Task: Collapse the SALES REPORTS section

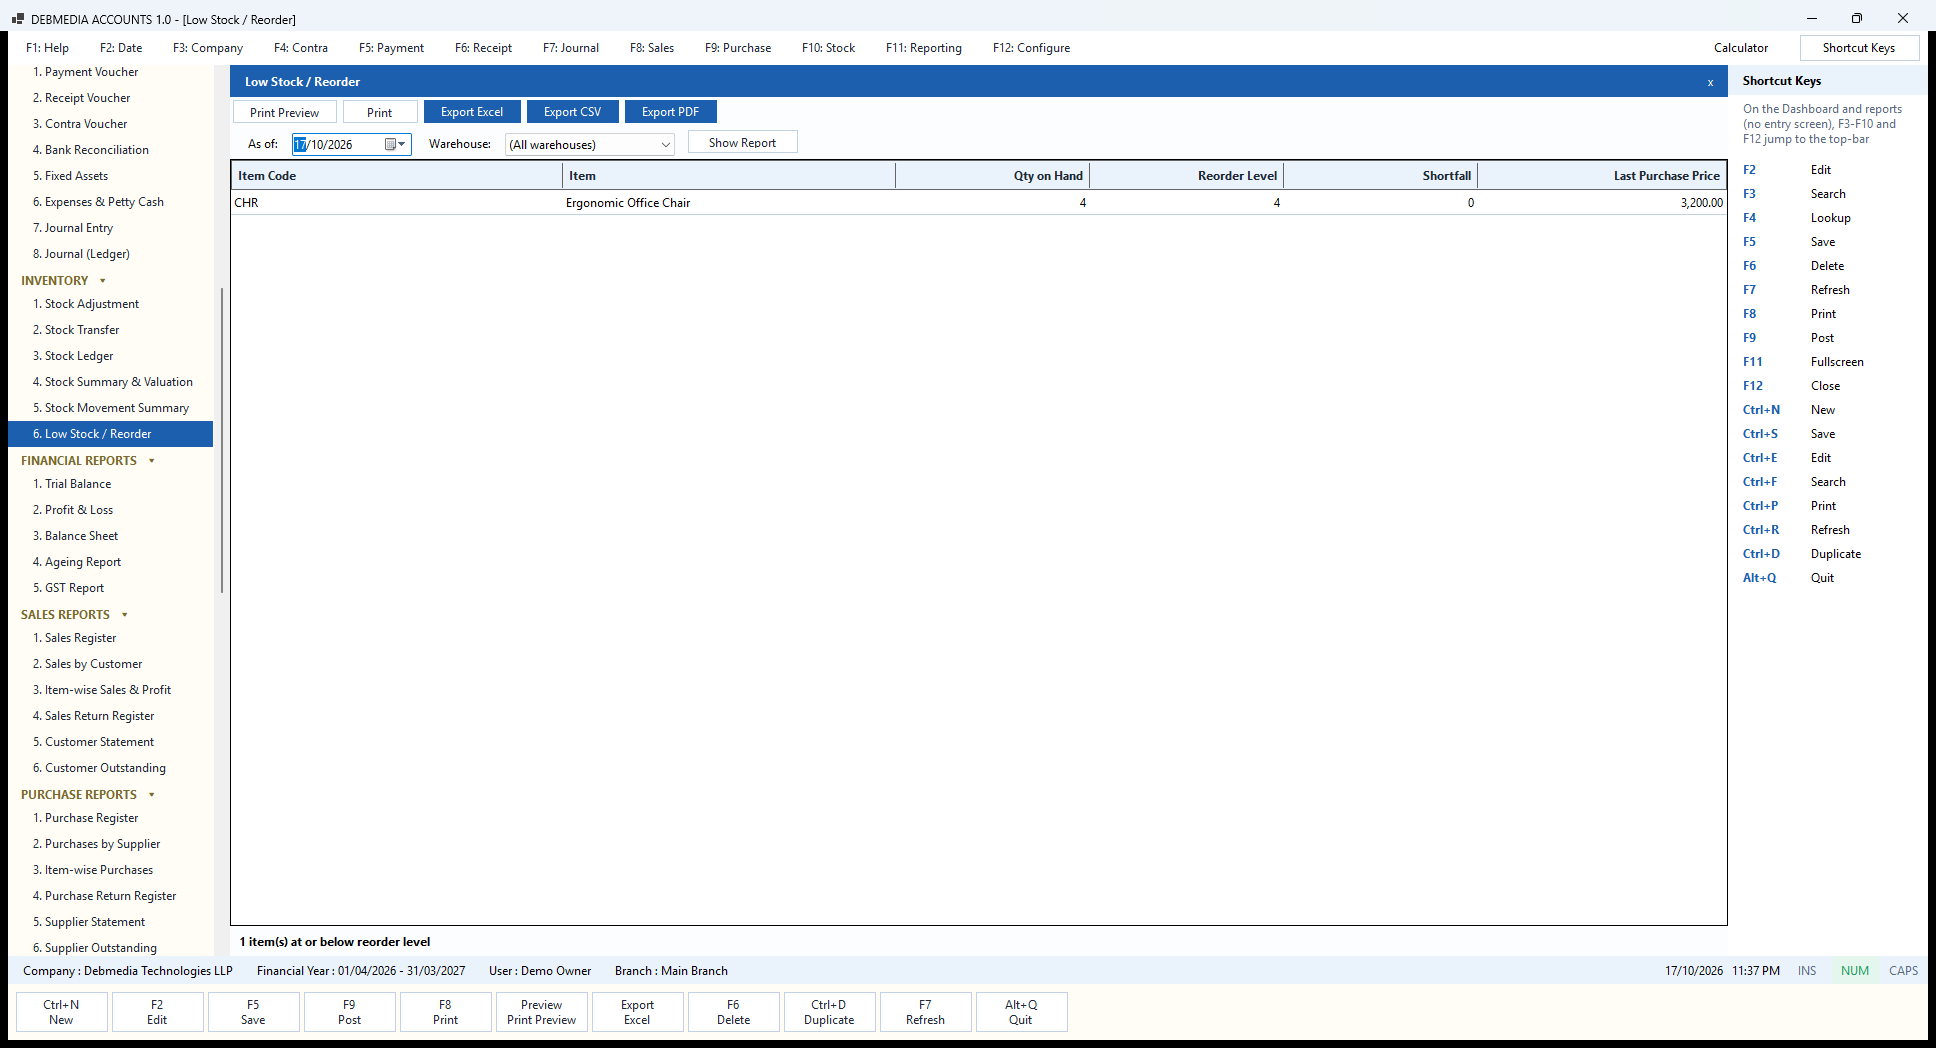Action: [x=125, y=615]
